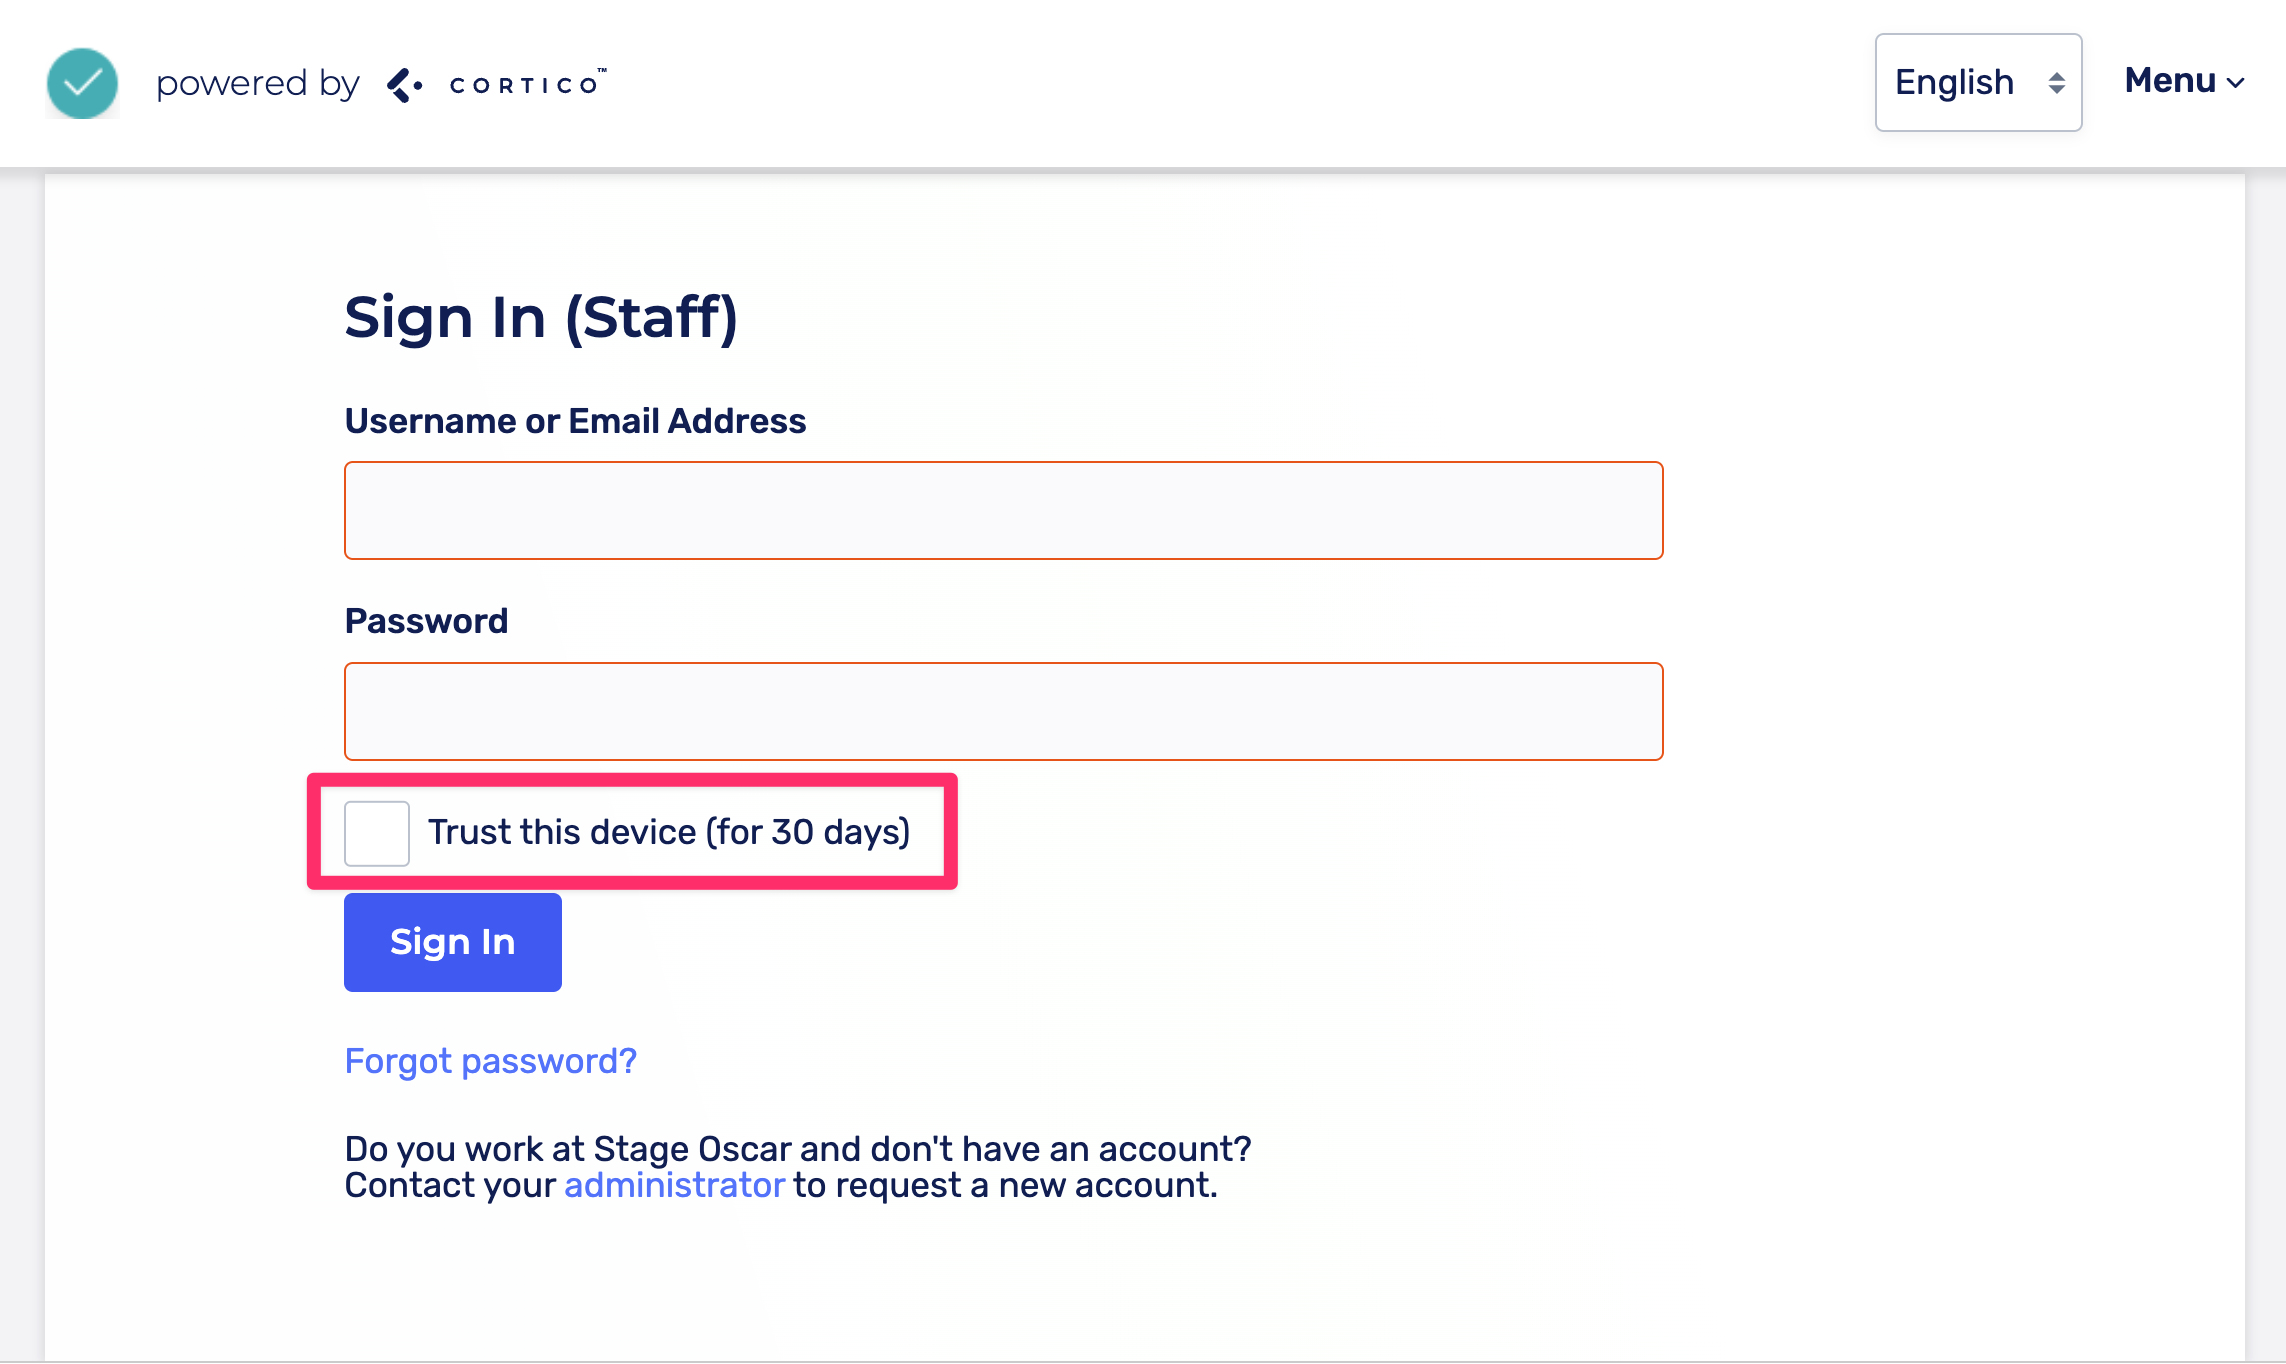Focus the Username or Email Address field
Image resolution: width=2286 pixels, height=1364 pixels.
tap(1003, 510)
